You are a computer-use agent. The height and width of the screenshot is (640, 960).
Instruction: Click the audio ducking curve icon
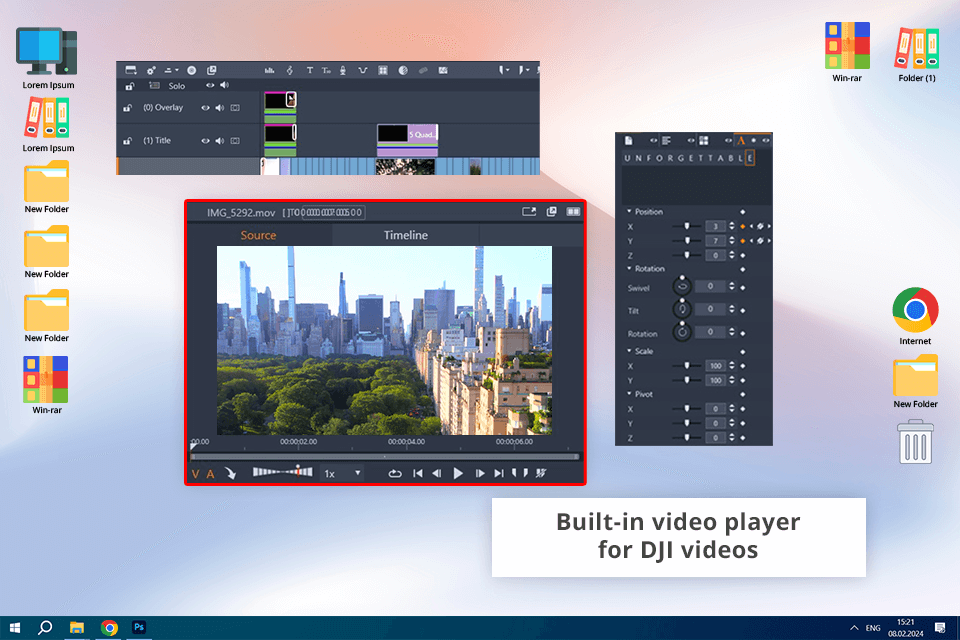click(363, 70)
